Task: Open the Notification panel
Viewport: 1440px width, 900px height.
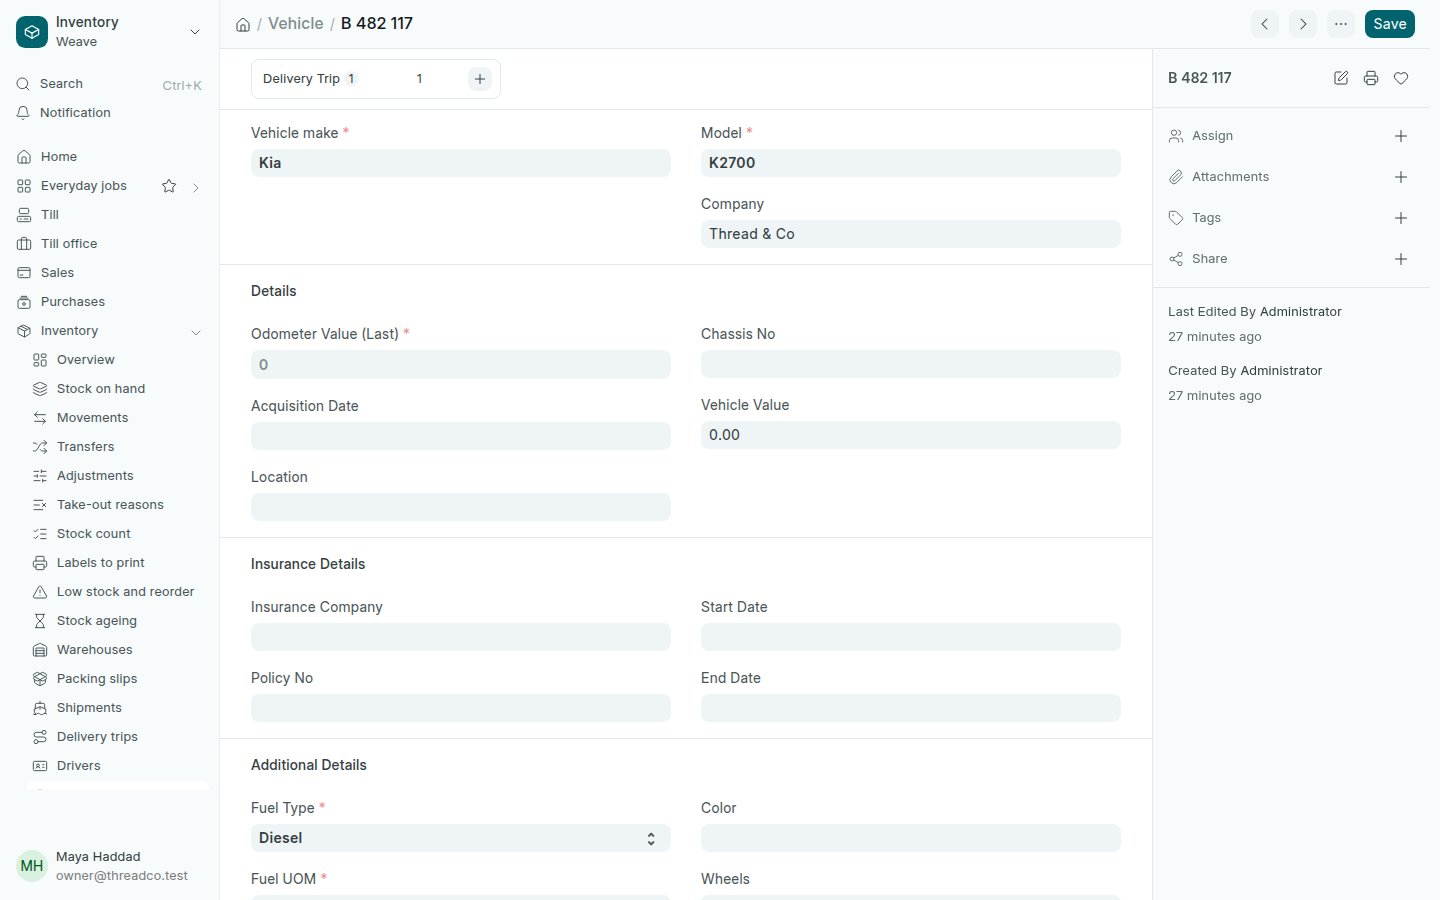Action: (109, 113)
